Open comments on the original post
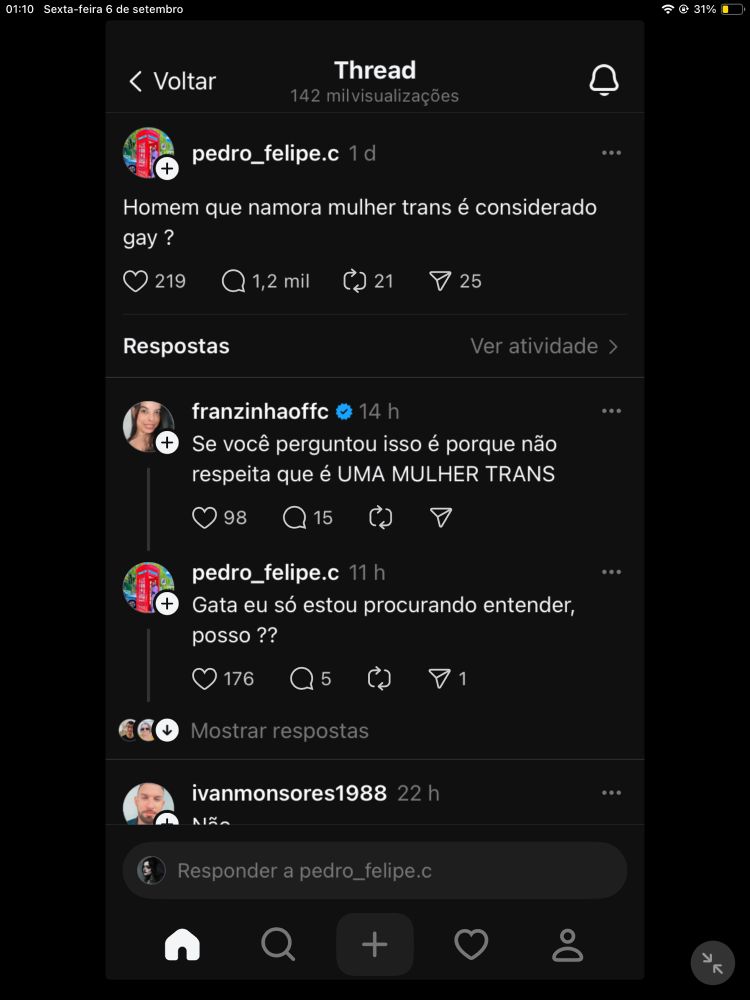 tap(233, 281)
